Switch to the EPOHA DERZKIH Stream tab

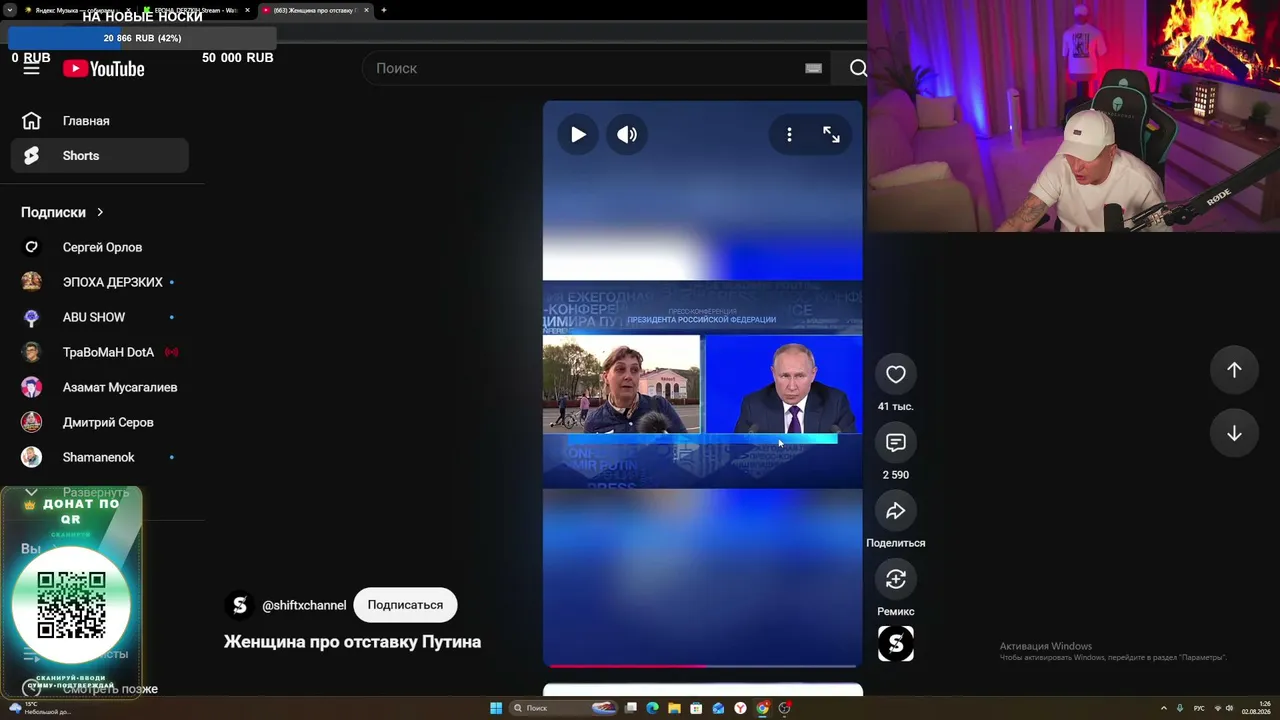[x=195, y=10]
